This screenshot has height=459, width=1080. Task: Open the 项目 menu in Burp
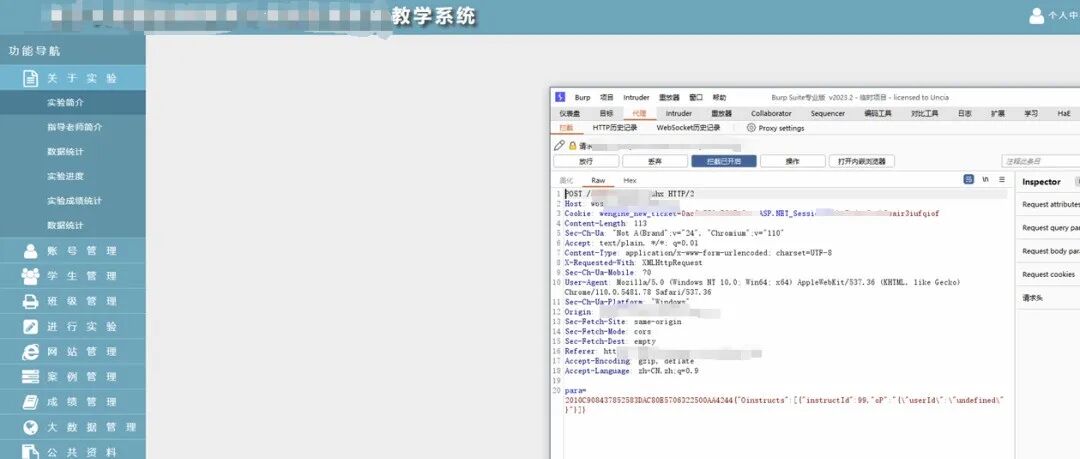[x=607, y=98]
